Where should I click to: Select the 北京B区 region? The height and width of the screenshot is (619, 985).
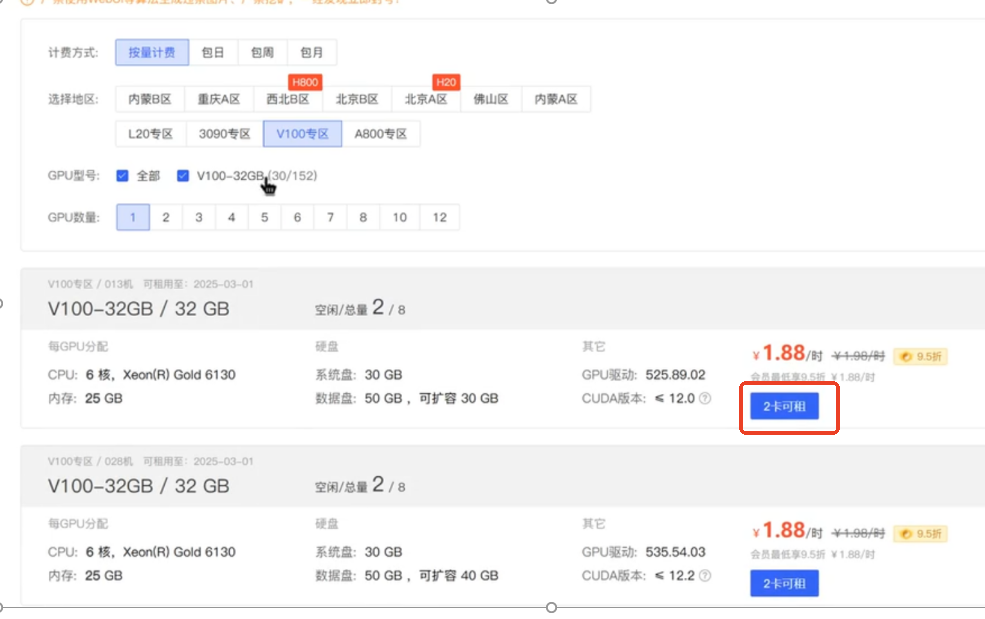point(357,99)
